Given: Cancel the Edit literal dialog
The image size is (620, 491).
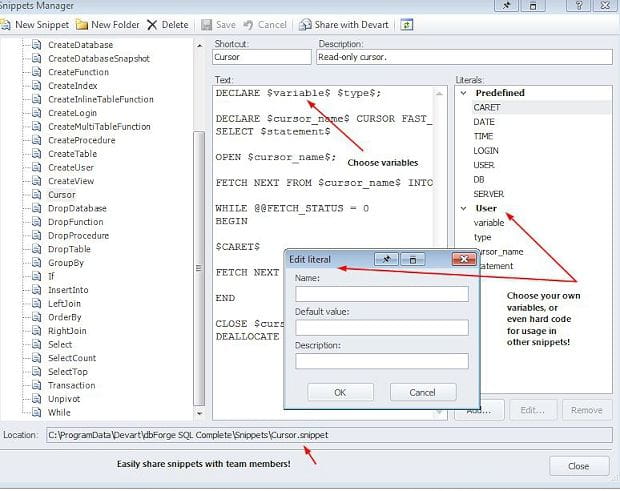Looking at the screenshot, I should 423,393.
